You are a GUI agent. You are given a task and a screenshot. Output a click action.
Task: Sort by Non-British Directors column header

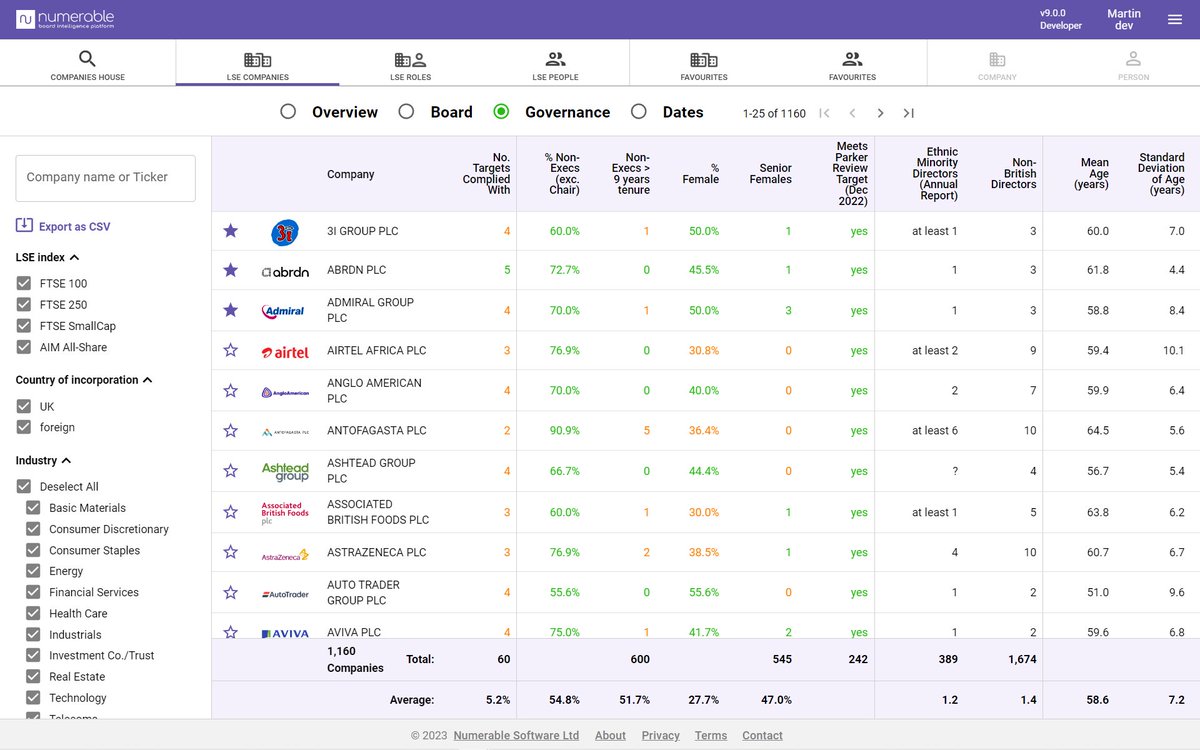pos(1014,174)
